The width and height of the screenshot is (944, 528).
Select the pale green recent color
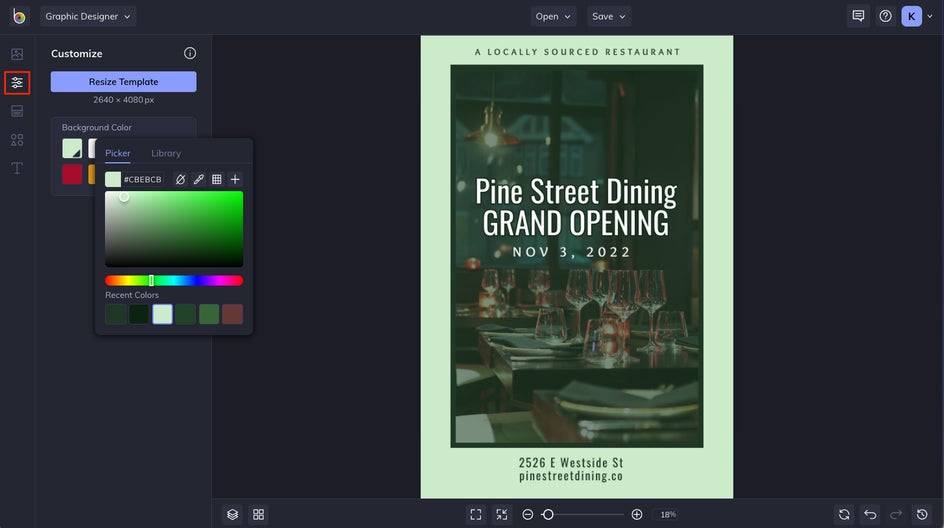click(163, 314)
